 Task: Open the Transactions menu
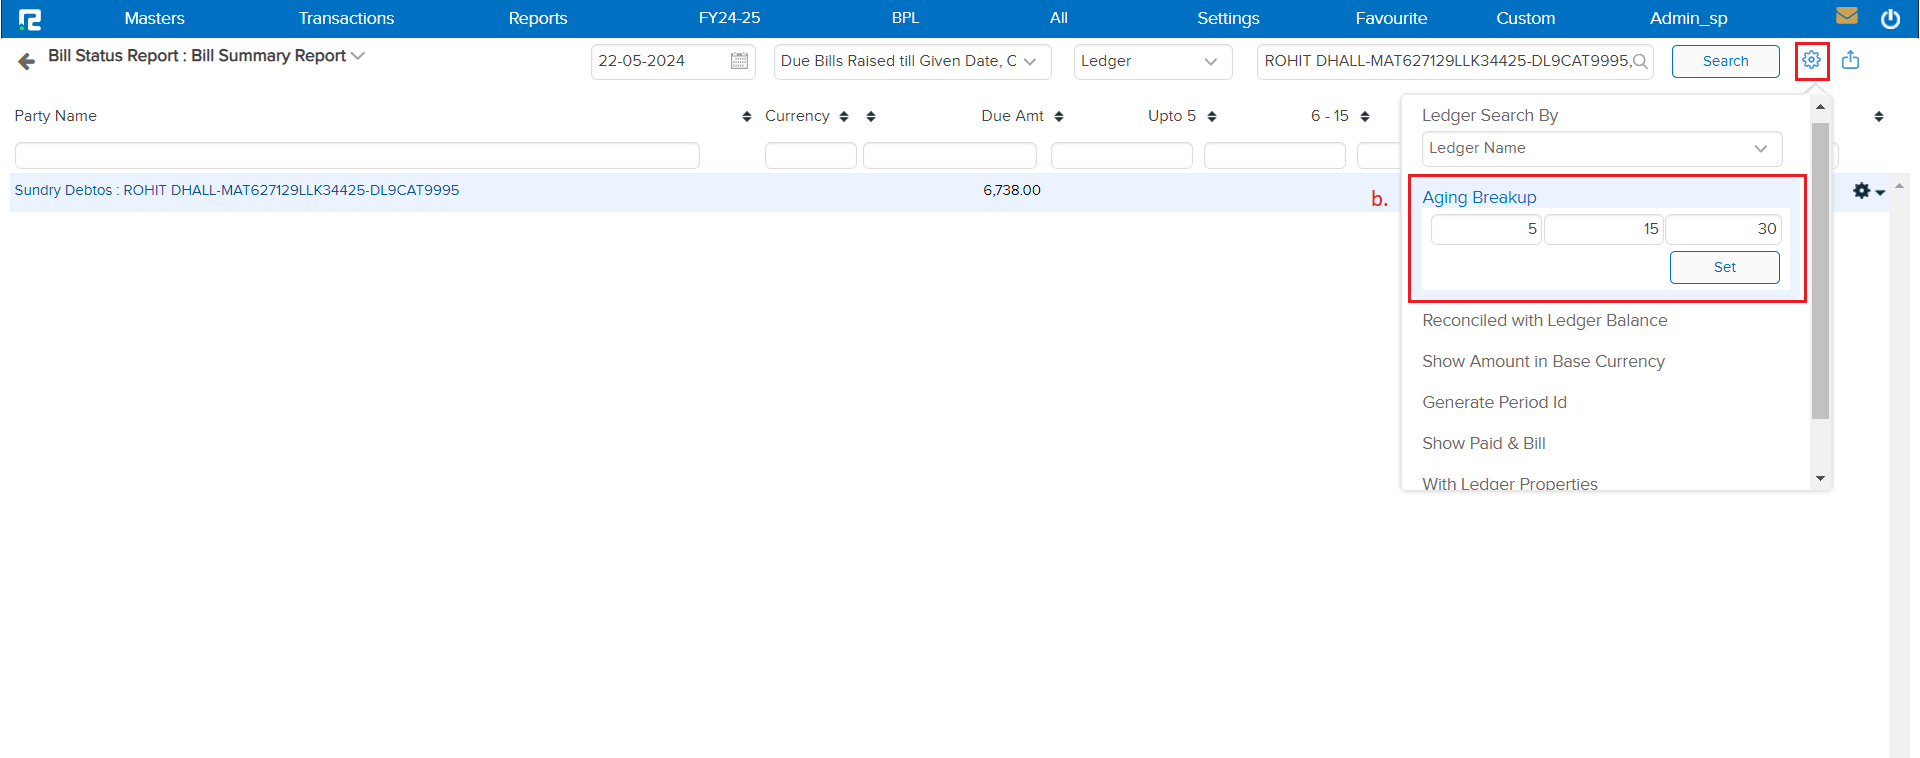(346, 18)
